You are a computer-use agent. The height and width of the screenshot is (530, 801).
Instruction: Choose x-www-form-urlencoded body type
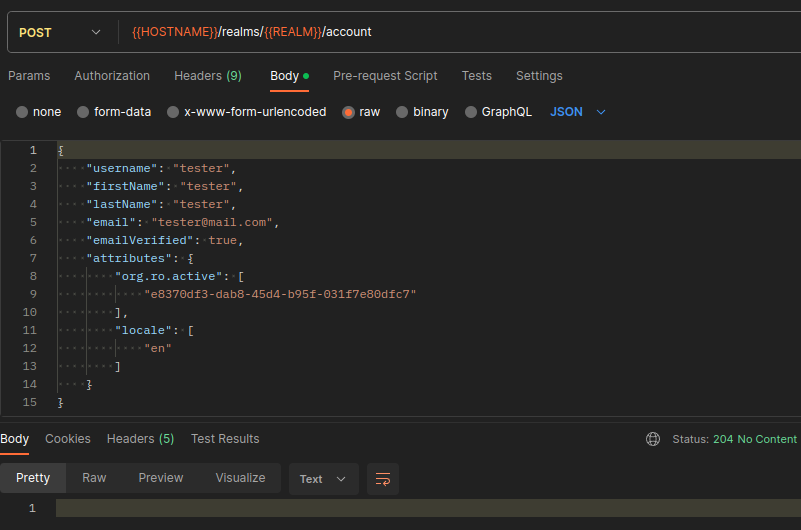pos(173,112)
